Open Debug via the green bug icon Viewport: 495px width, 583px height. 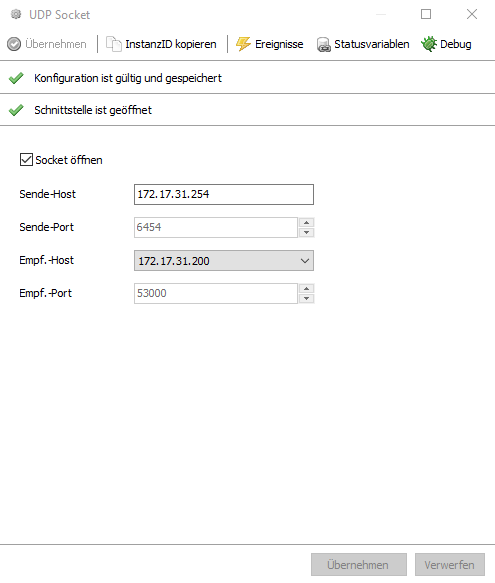[x=429, y=44]
